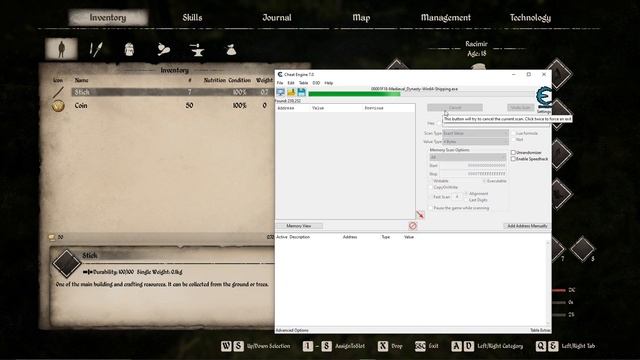Click the Cancel scan button
This screenshot has width=640, height=360.
pos(455,108)
